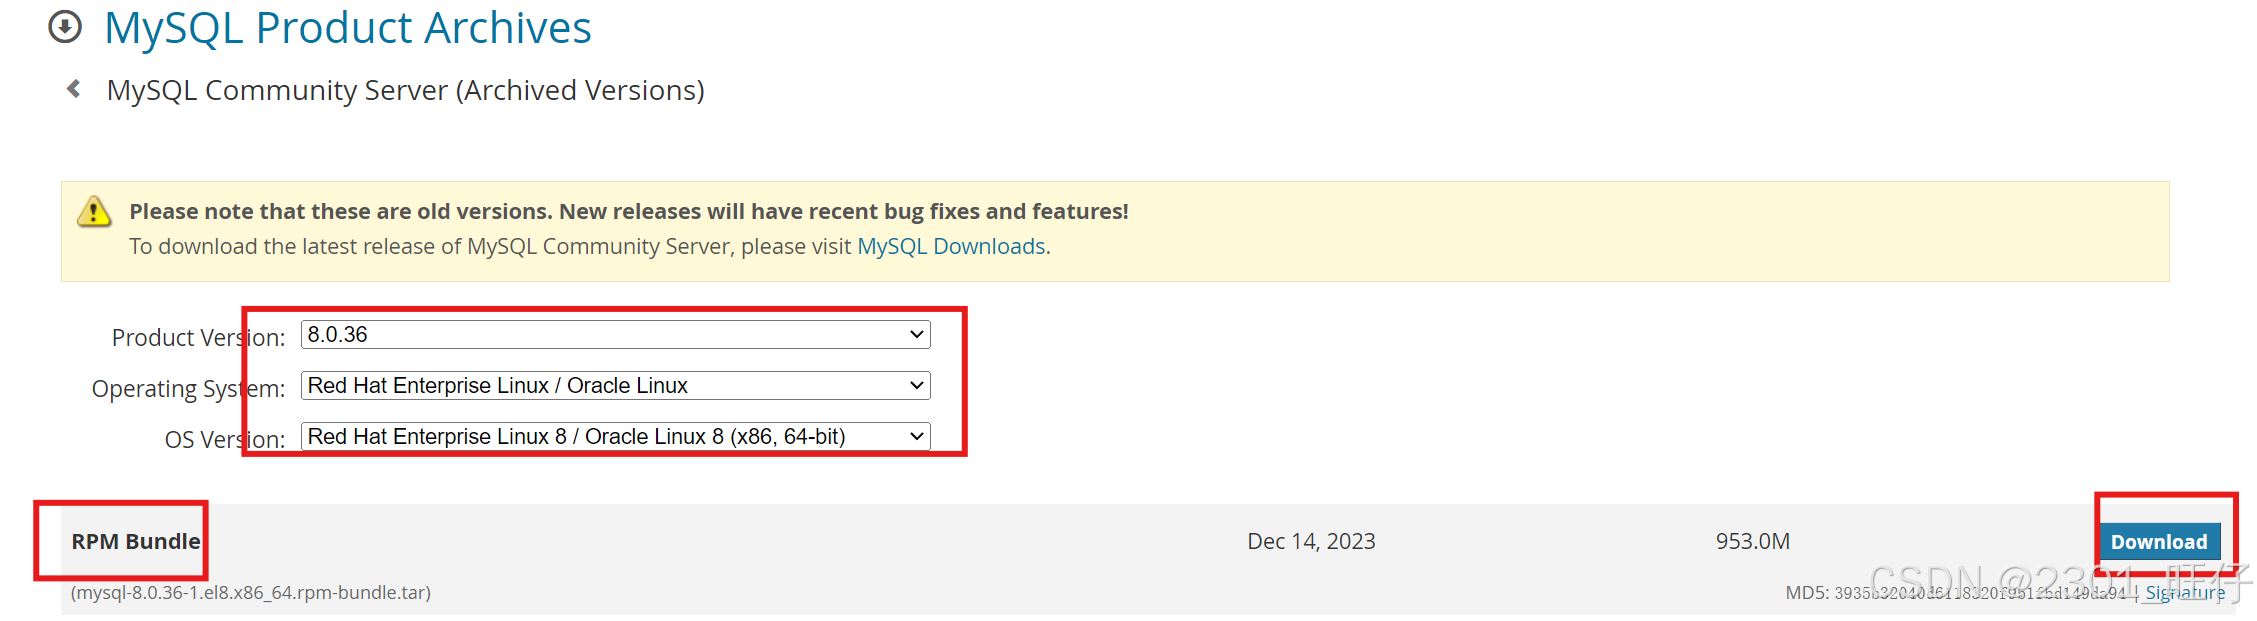Screen dimensions: 2257x621
Task: Click the Operating System label
Action: tap(188, 389)
